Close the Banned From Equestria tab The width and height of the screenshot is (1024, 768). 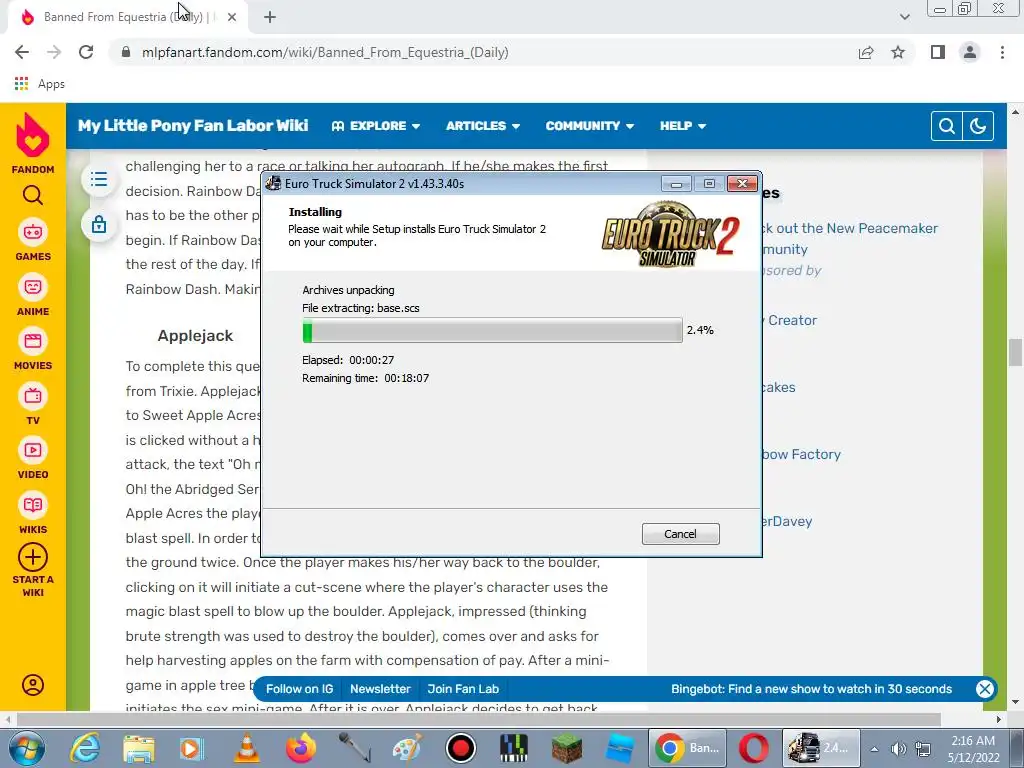(232, 17)
